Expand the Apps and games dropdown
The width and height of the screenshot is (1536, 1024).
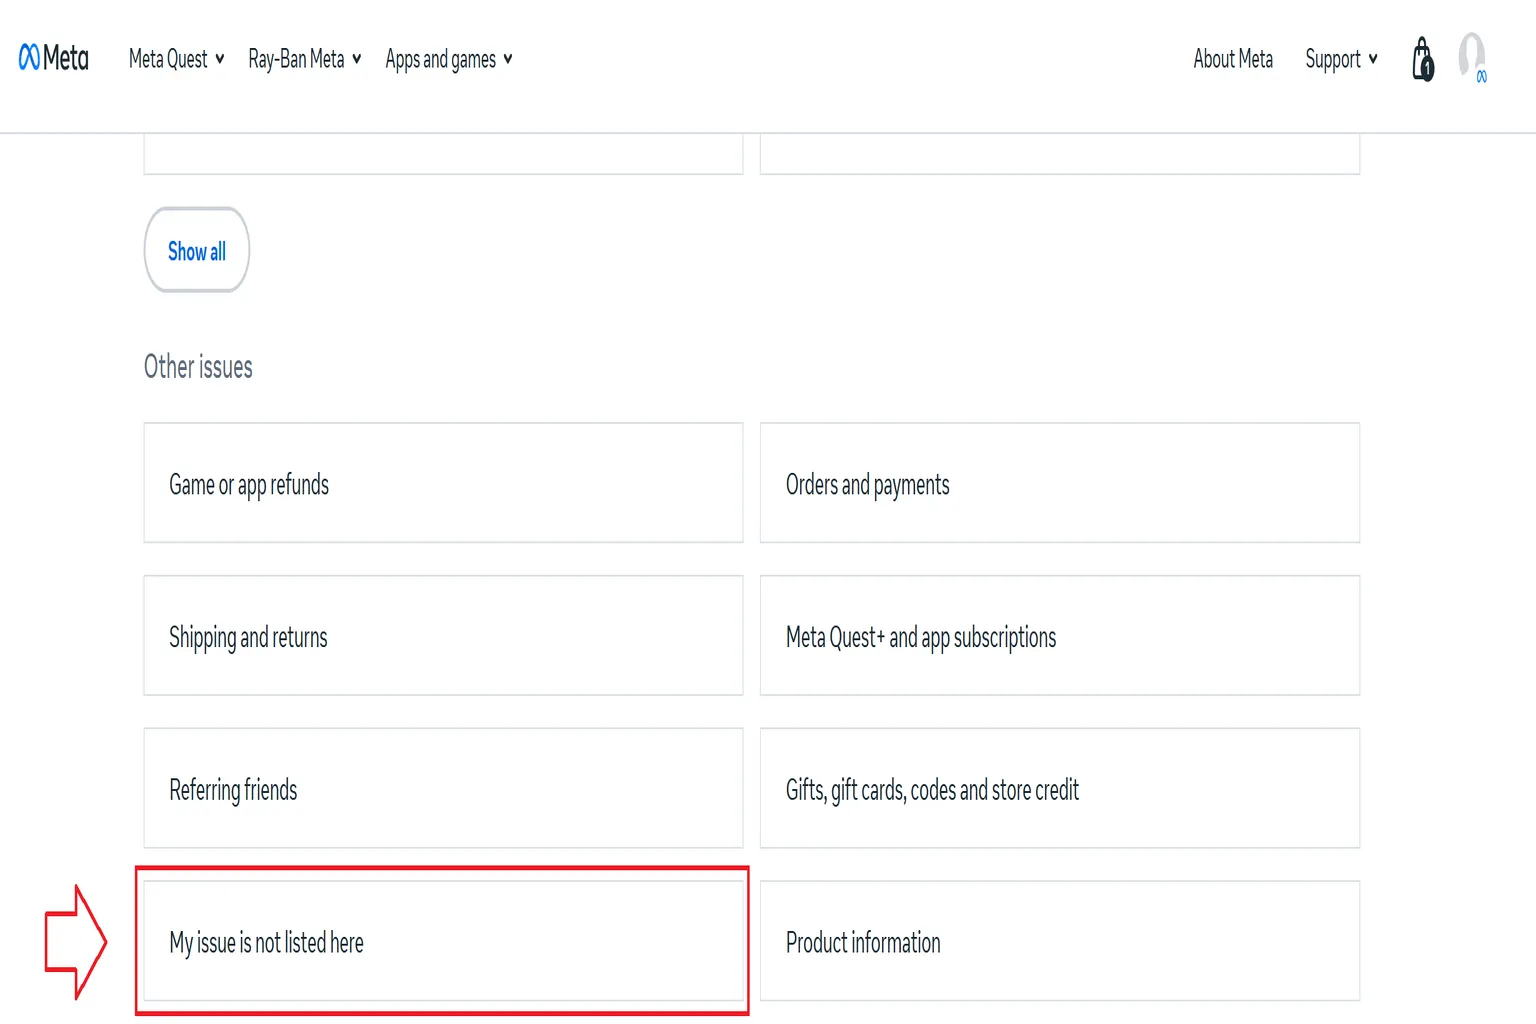tap(449, 59)
